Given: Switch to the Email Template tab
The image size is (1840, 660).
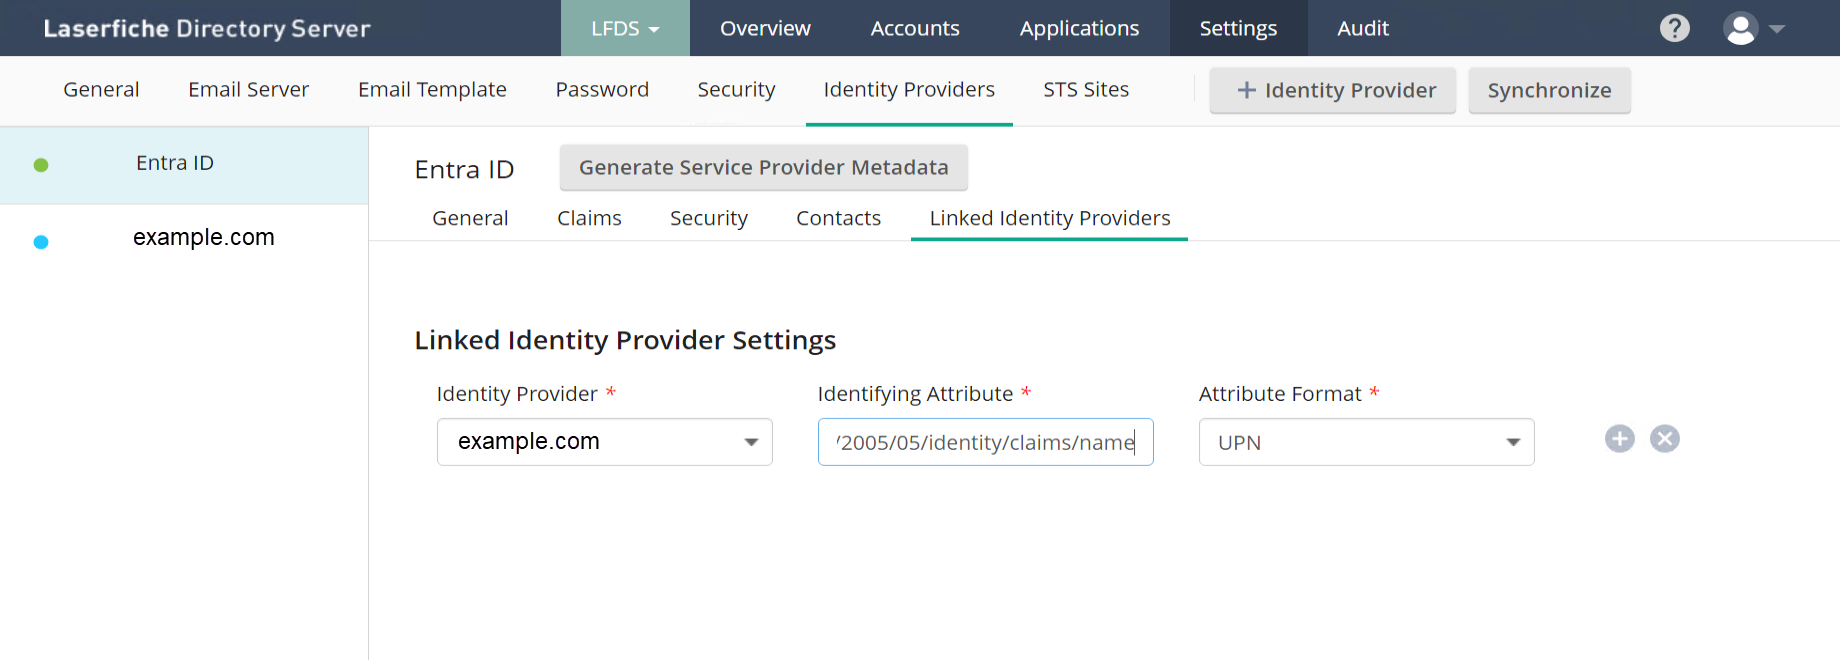Looking at the screenshot, I should 432,90.
